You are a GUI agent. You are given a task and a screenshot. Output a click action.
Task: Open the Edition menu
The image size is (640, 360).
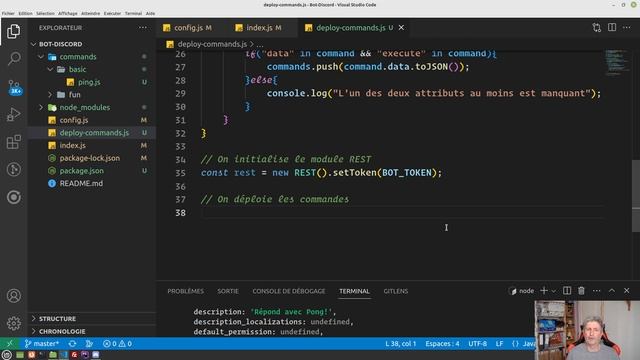pos(25,13)
